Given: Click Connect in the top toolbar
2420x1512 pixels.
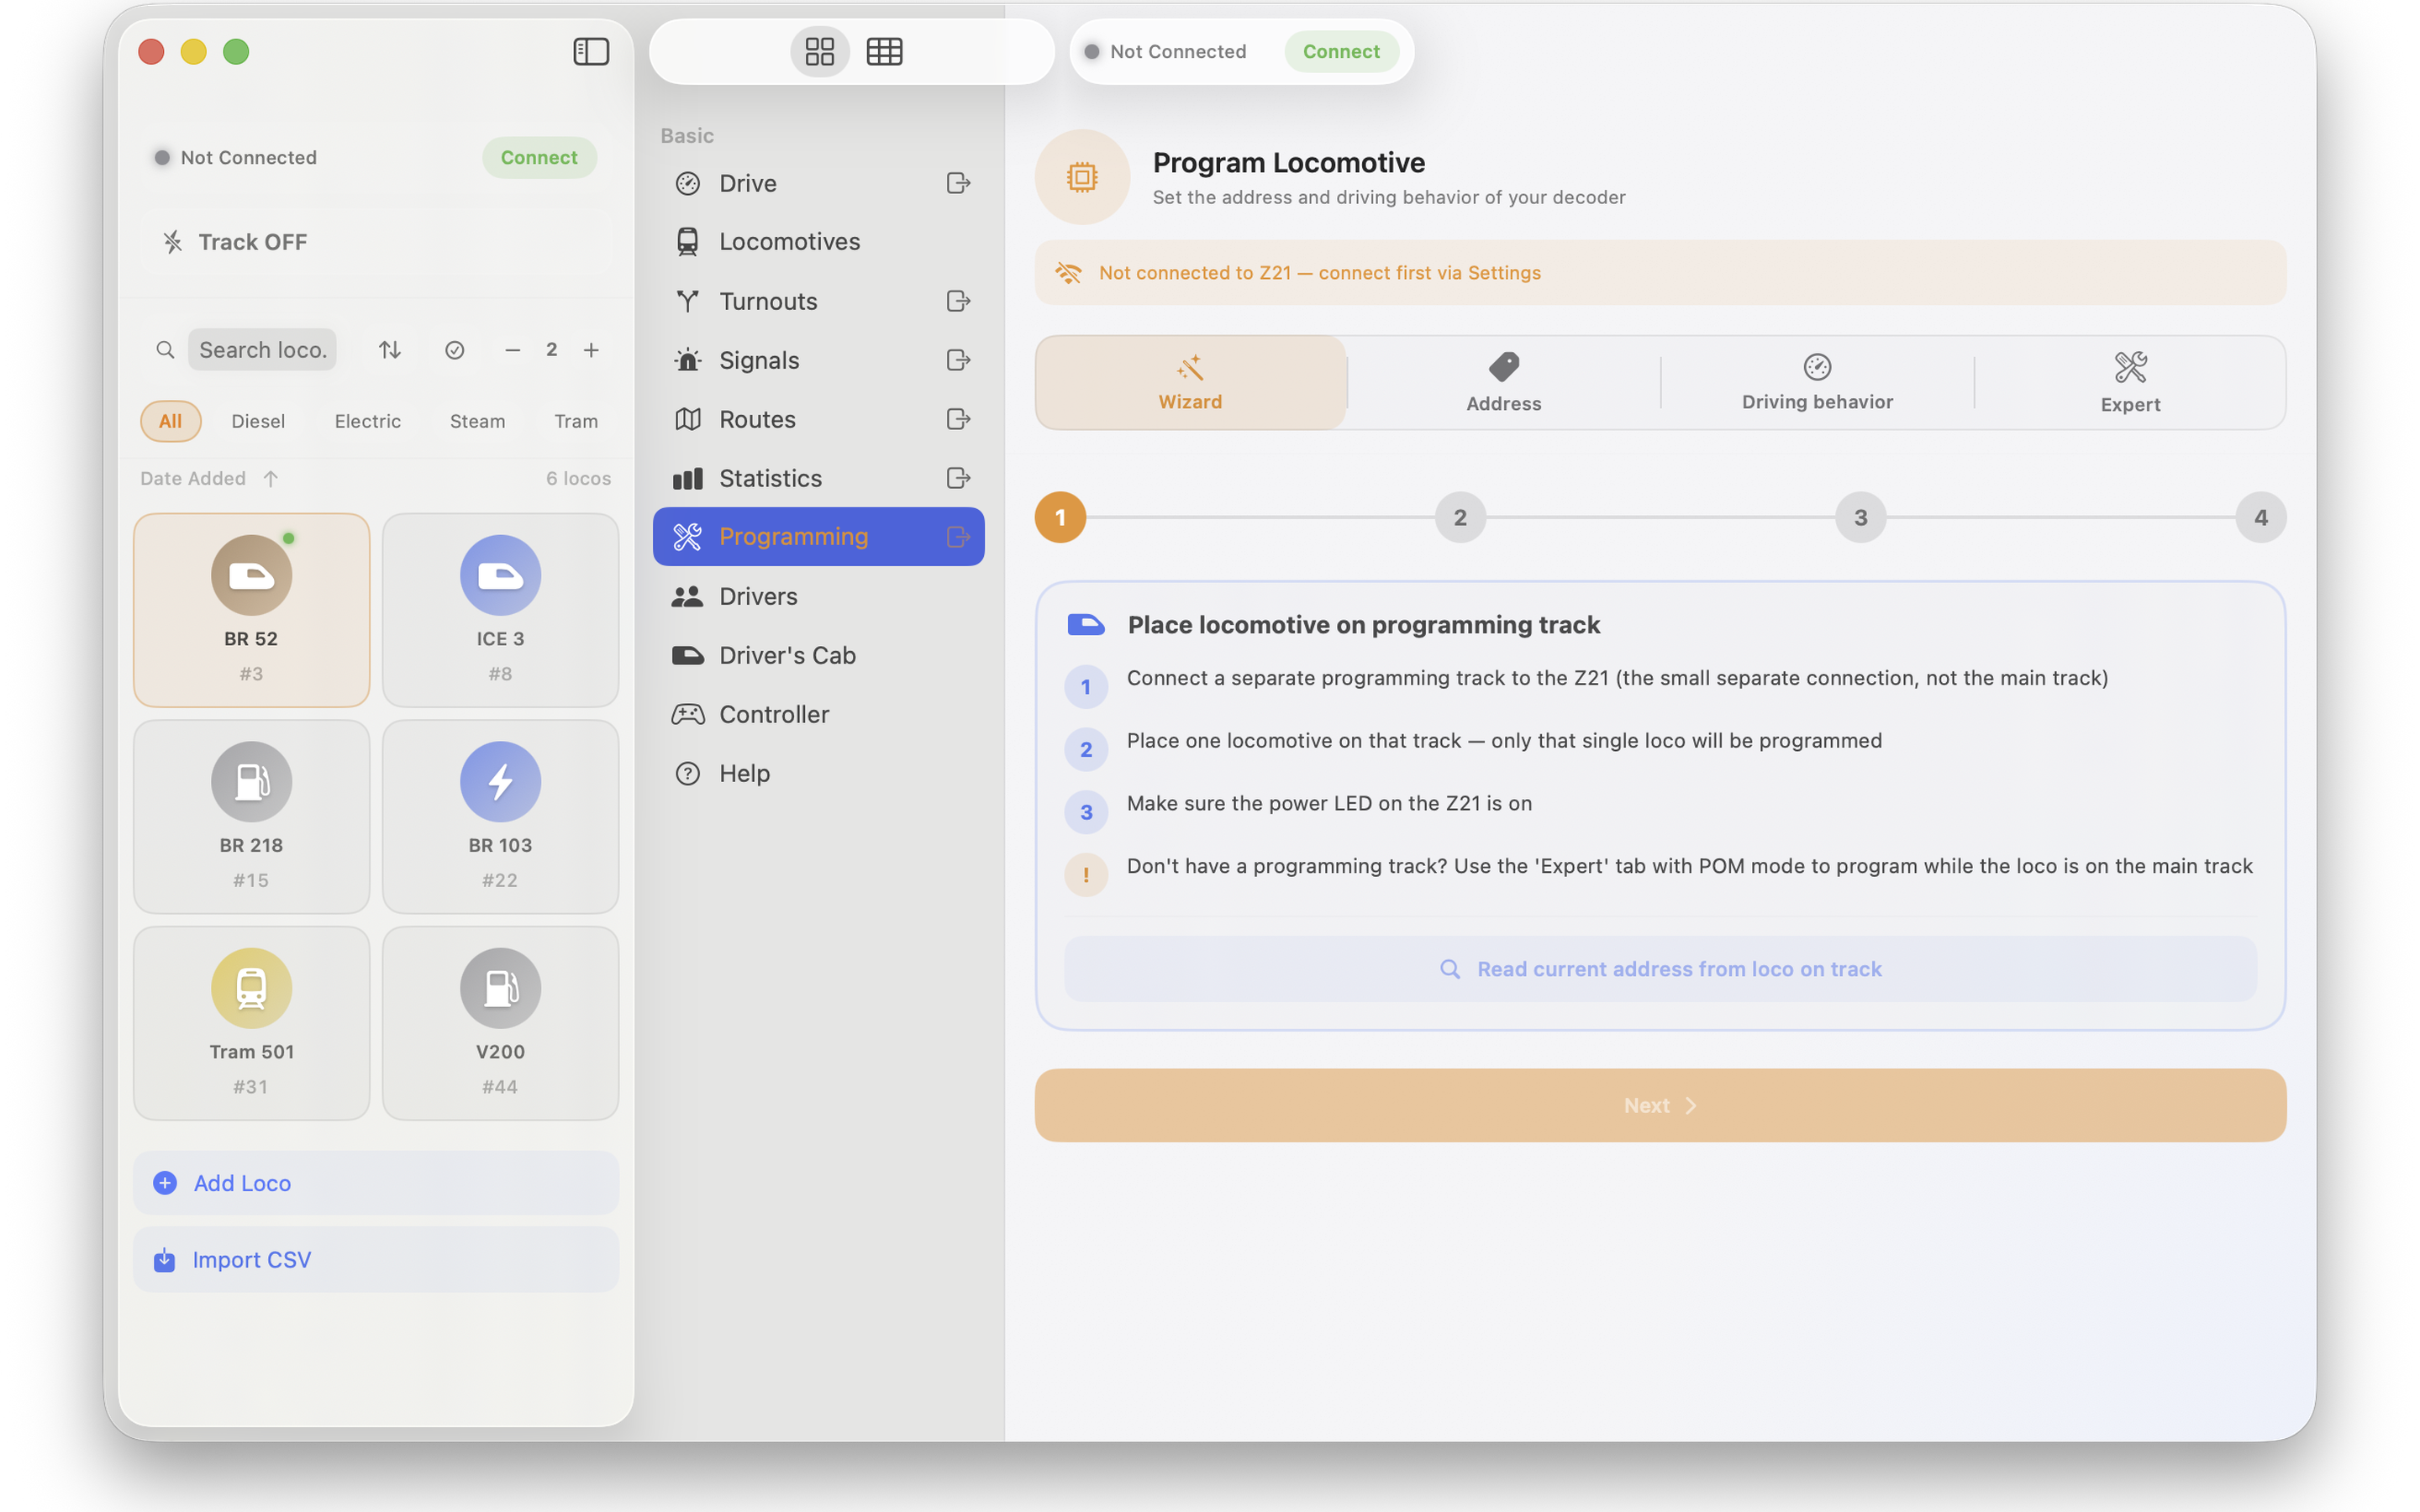Looking at the screenshot, I should [1340, 51].
